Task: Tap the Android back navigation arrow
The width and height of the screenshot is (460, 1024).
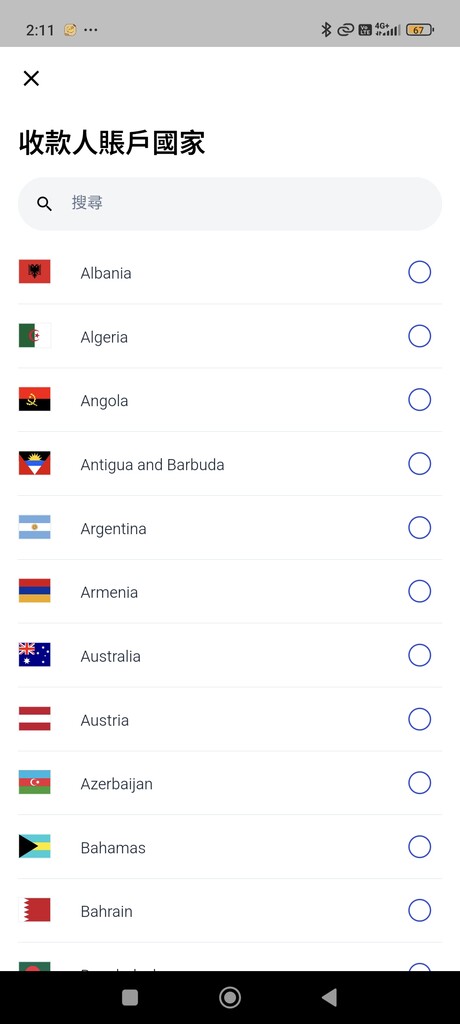Action: click(x=330, y=997)
